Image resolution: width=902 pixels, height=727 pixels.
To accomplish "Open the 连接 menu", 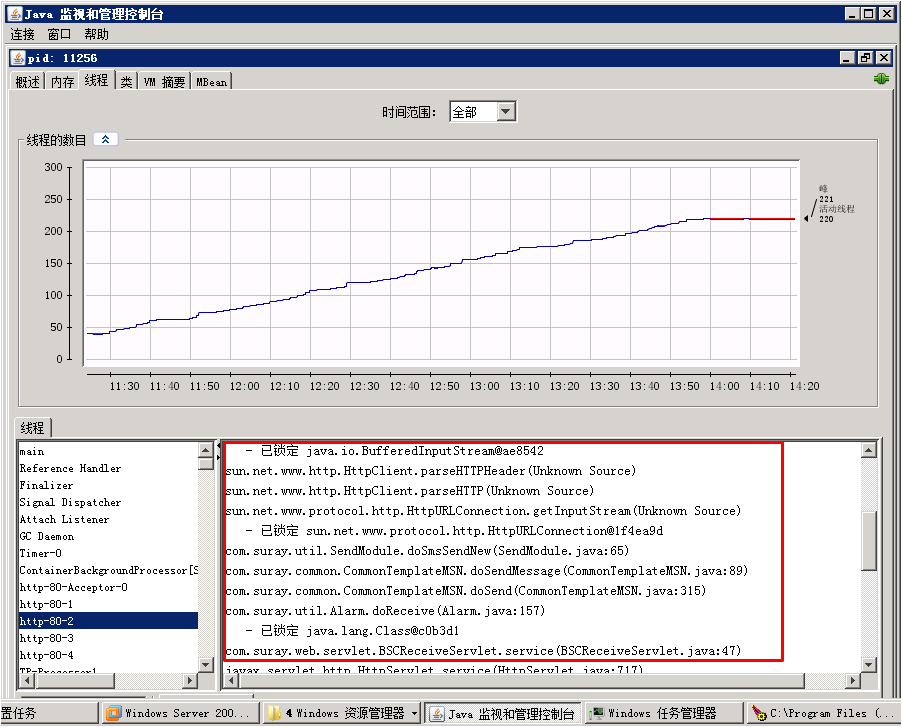I will (22, 34).
